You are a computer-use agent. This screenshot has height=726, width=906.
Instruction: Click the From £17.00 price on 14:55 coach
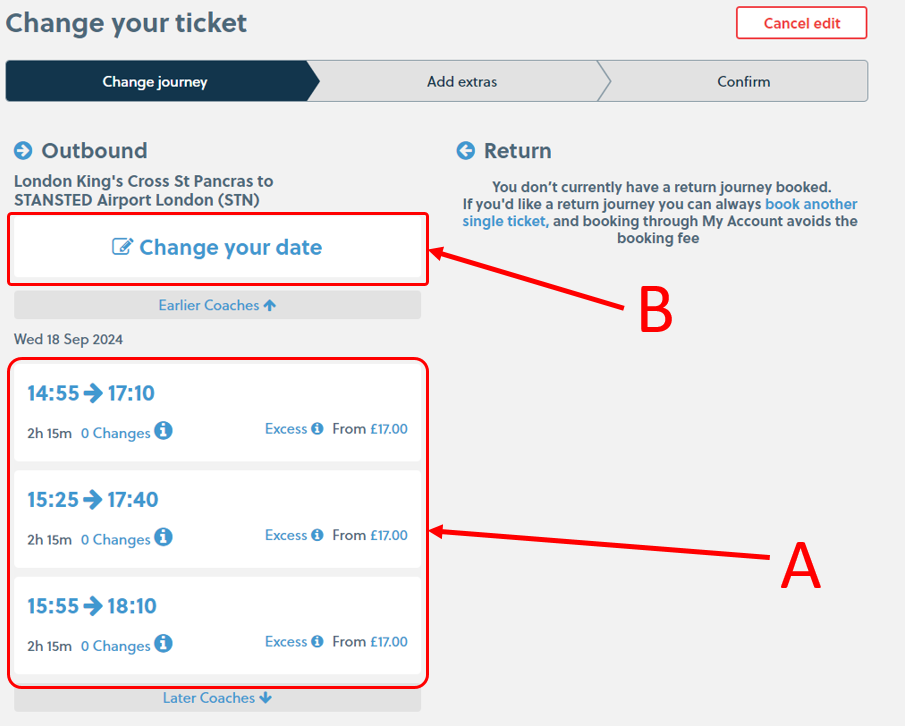[370, 428]
